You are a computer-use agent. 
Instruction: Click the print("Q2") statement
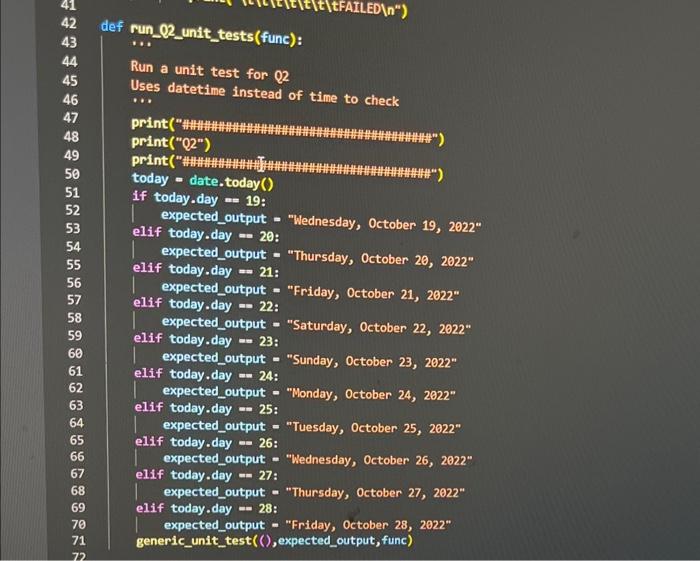[171, 143]
